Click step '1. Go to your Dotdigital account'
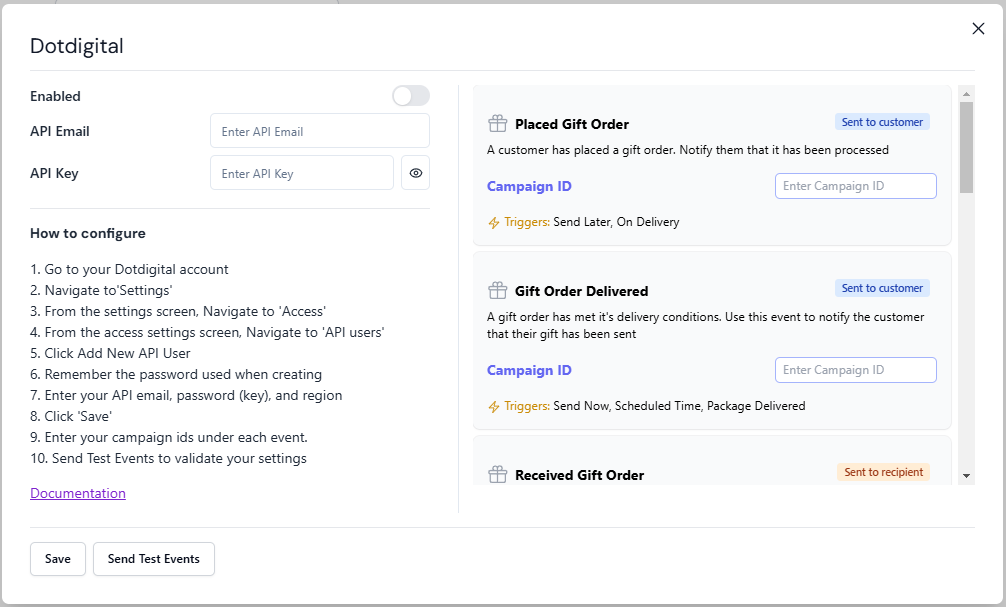The image size is (1006, 607). [x=129, y=269]
